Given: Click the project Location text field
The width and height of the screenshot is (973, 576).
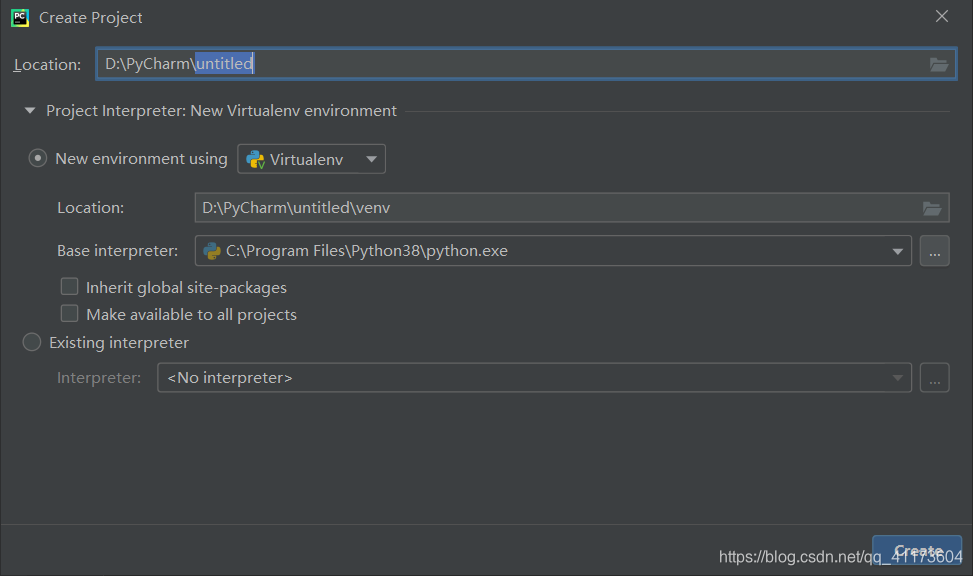Looking at the screenshot, I should pos(526,63).
